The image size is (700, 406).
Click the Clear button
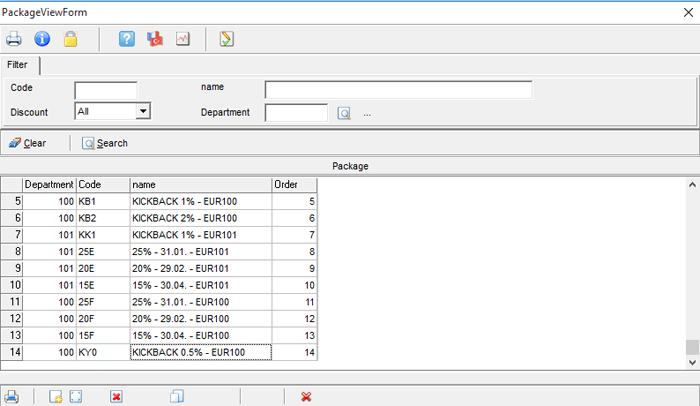(28, 143)
